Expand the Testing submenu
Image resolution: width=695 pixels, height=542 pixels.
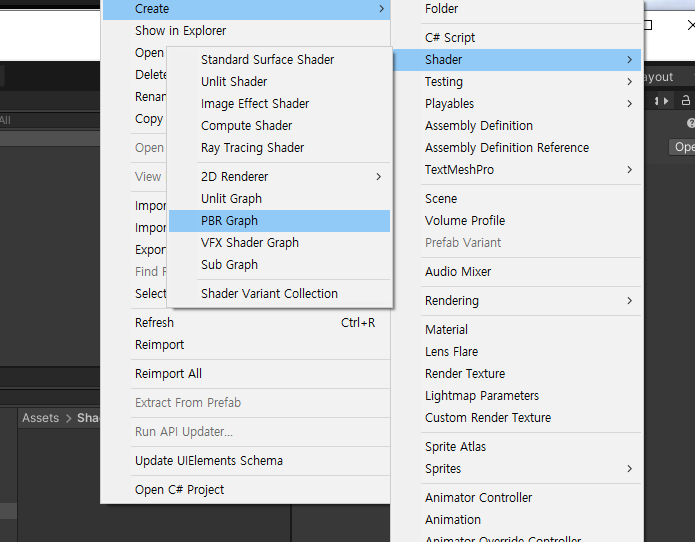pos(517,82)
